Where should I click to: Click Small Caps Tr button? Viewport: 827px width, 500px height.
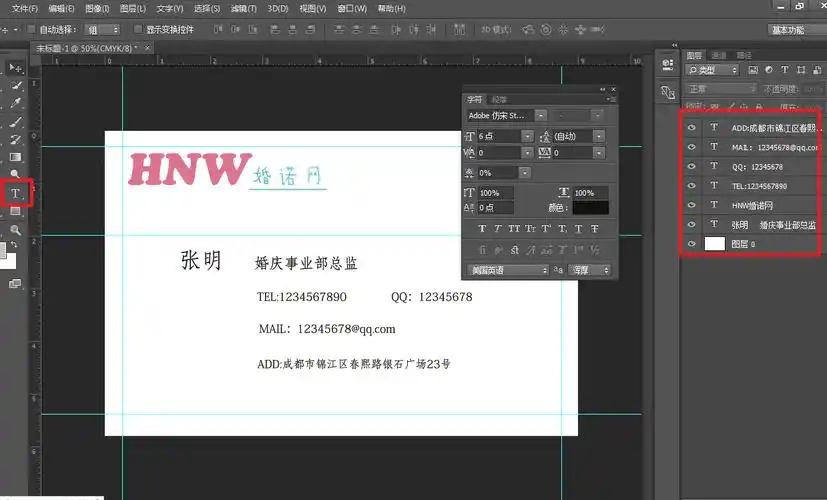click(x=530, y=228)
